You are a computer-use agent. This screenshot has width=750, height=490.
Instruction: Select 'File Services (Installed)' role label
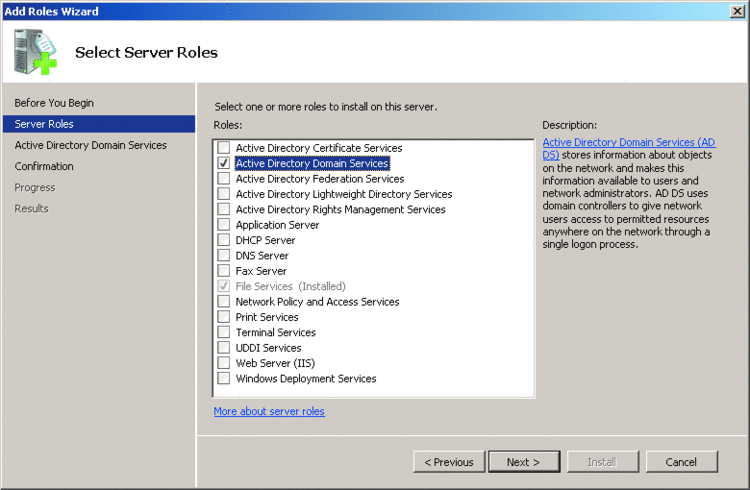290,286
